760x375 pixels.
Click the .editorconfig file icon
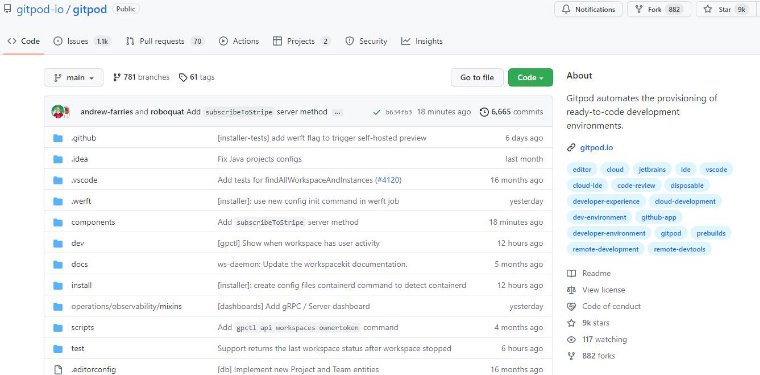click(x=58, y=370)
